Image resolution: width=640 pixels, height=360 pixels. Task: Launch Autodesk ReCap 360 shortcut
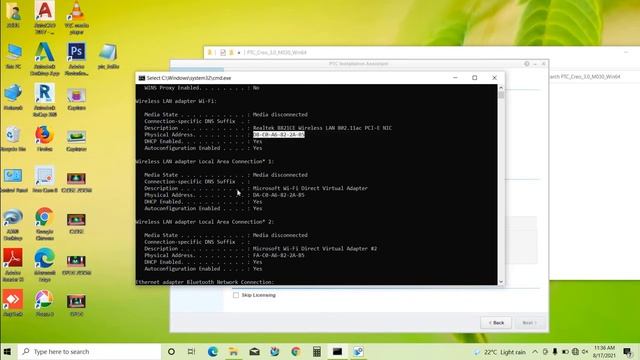click(x=45, y=100)
